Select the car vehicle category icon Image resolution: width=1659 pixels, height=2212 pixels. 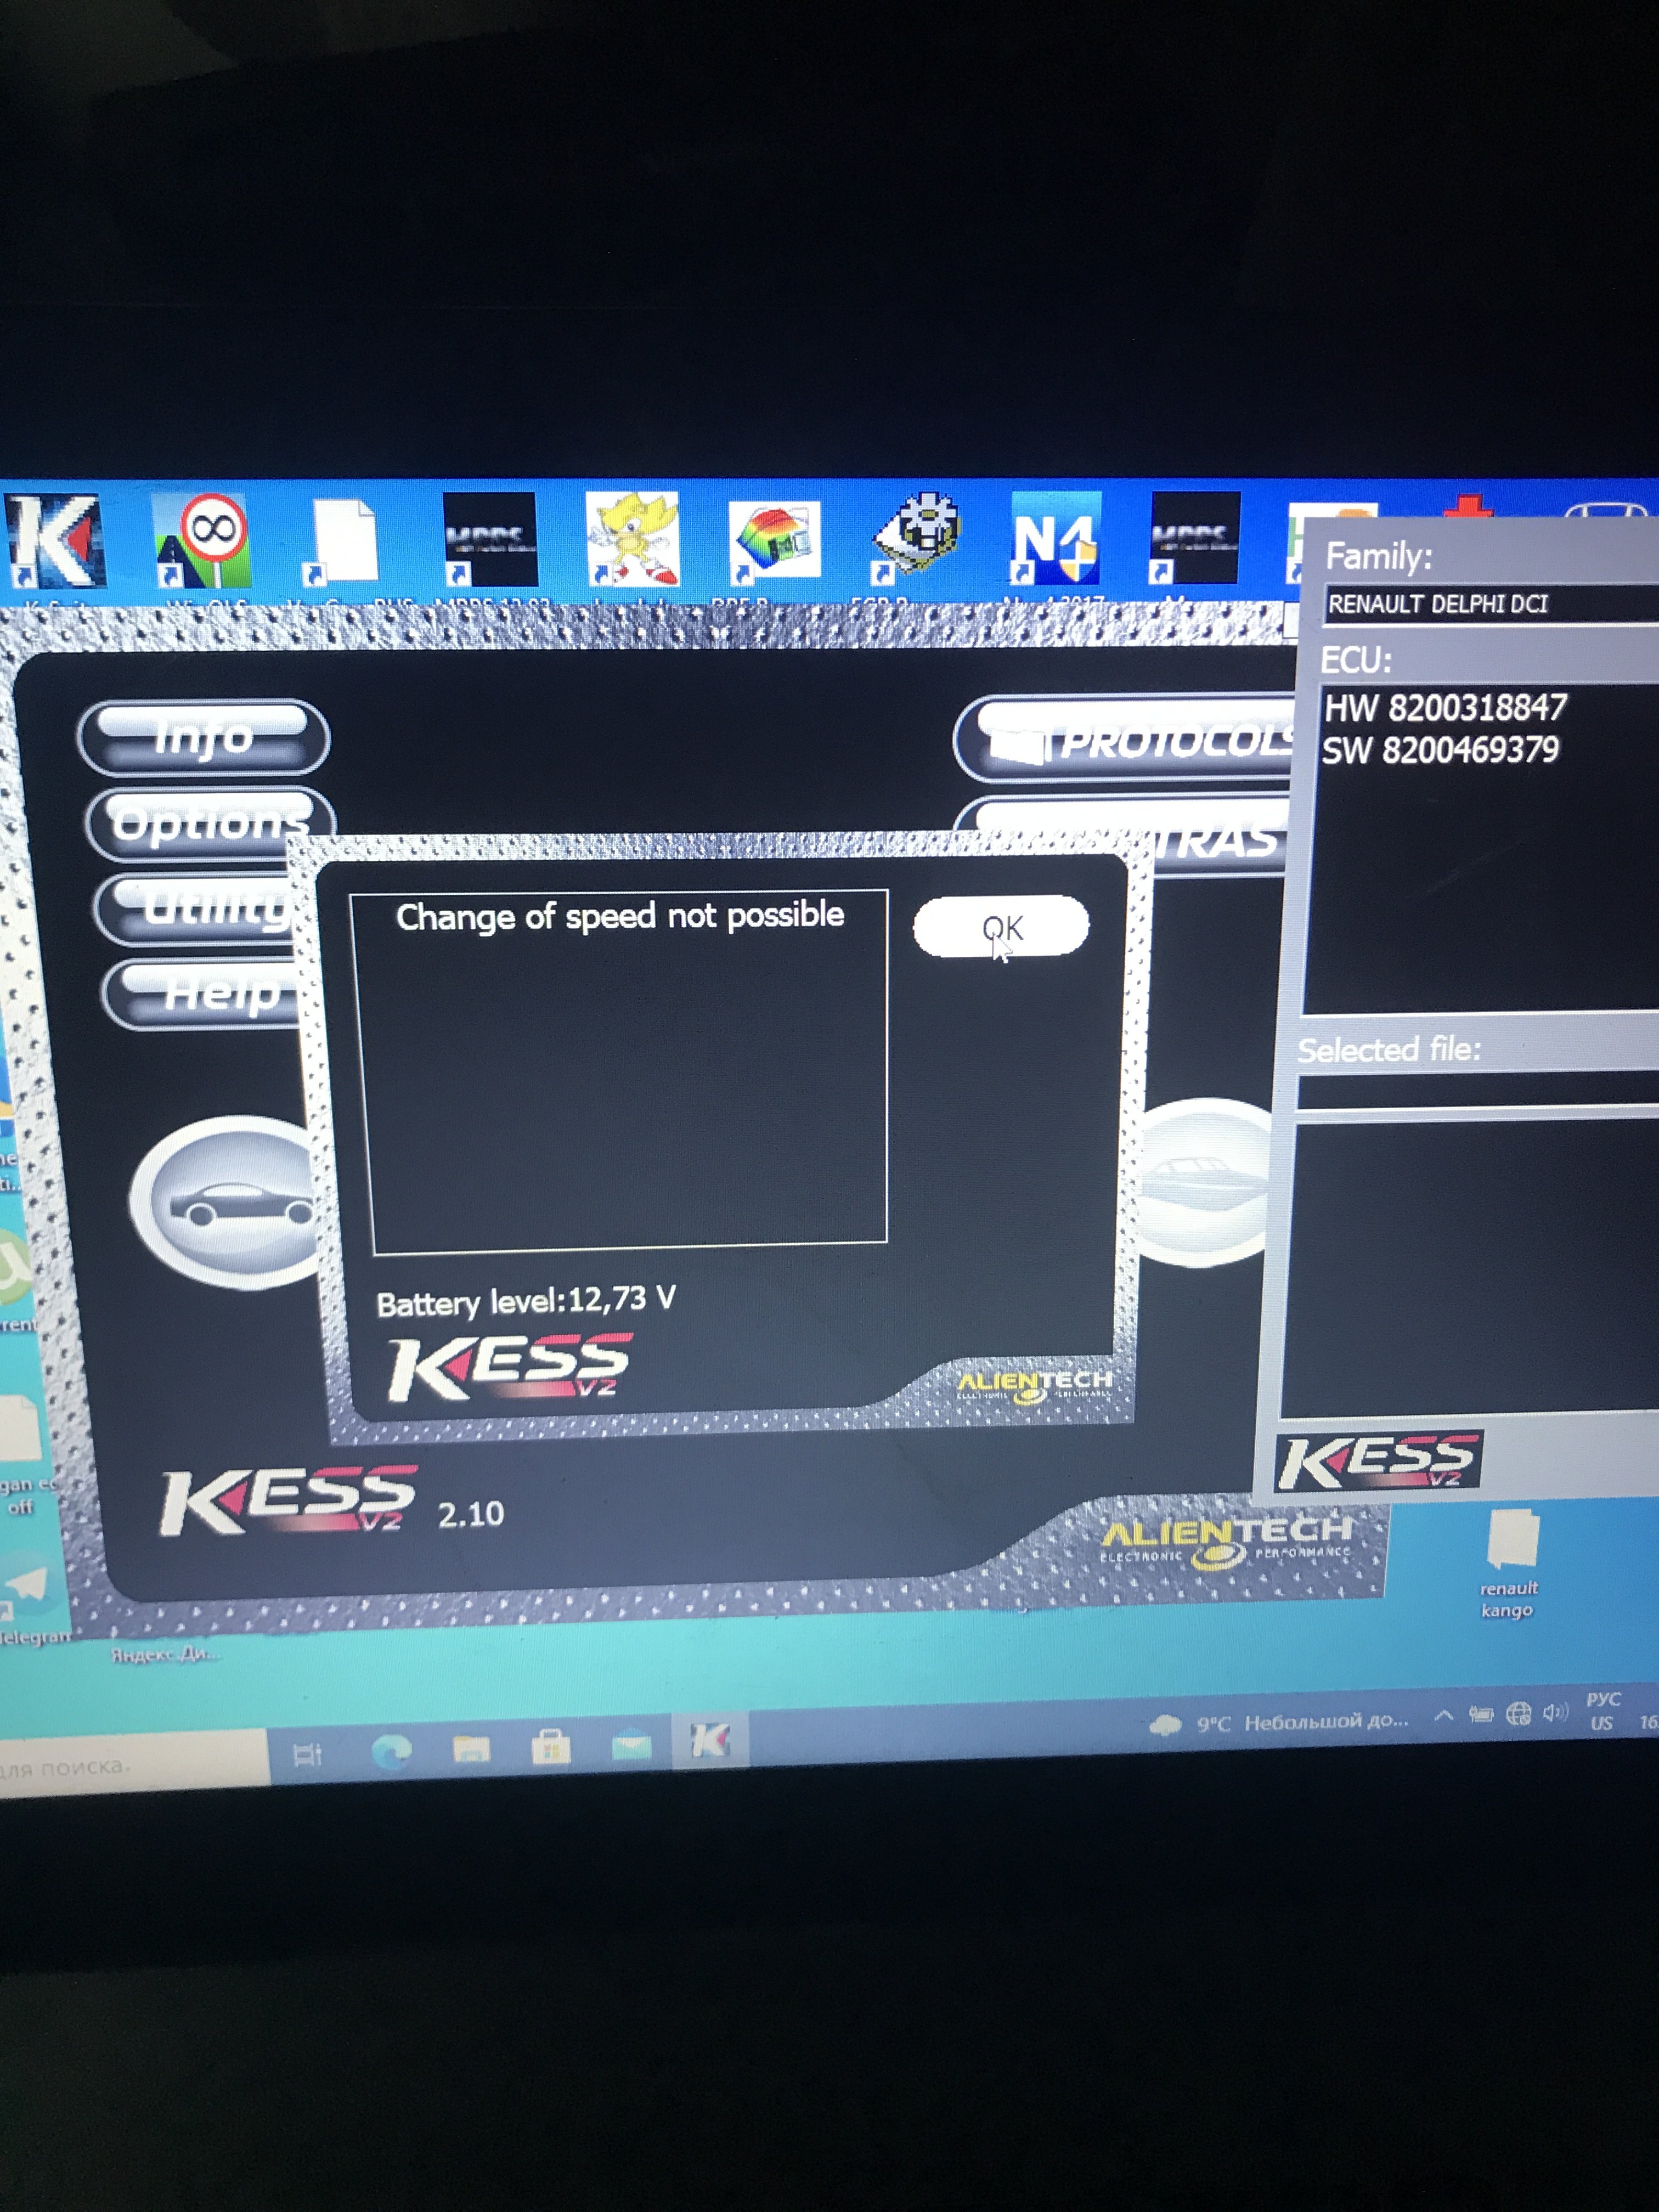[x=235, y=1203]
